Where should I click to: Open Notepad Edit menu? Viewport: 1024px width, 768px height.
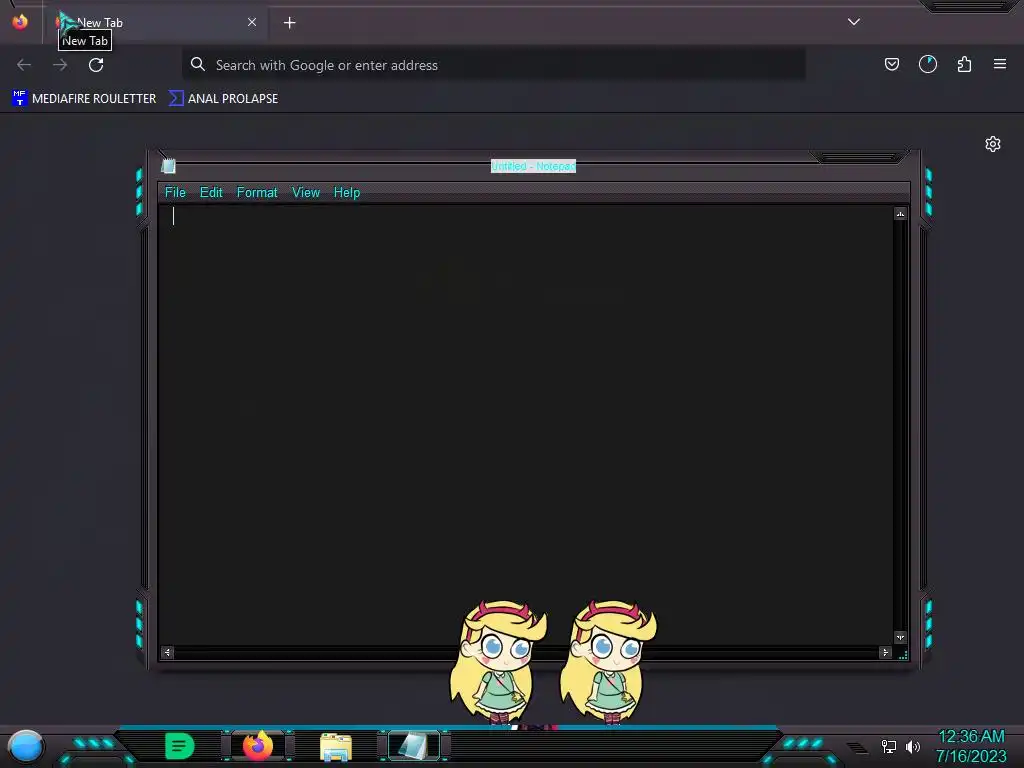211,193
